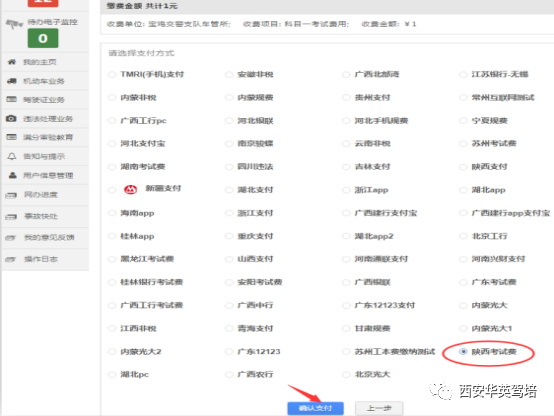Choose 广西北部湾 radio button
This screenshot has width=554, height=416.
pyautogui.click(x=346, y=75)
